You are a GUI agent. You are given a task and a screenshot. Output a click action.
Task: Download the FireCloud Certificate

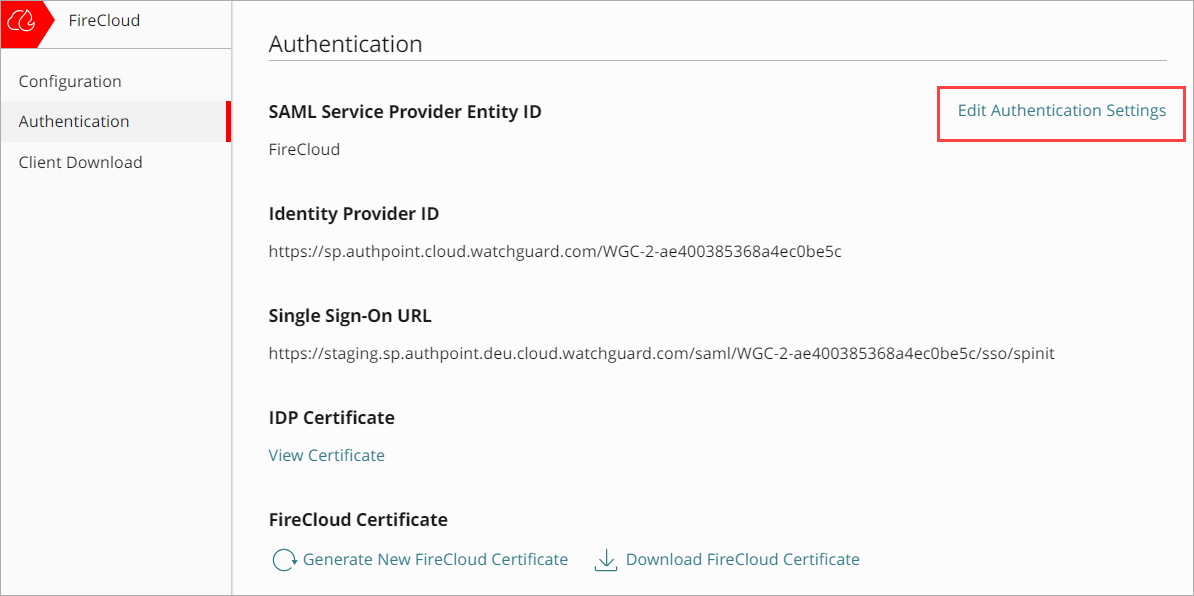point(742,560)
